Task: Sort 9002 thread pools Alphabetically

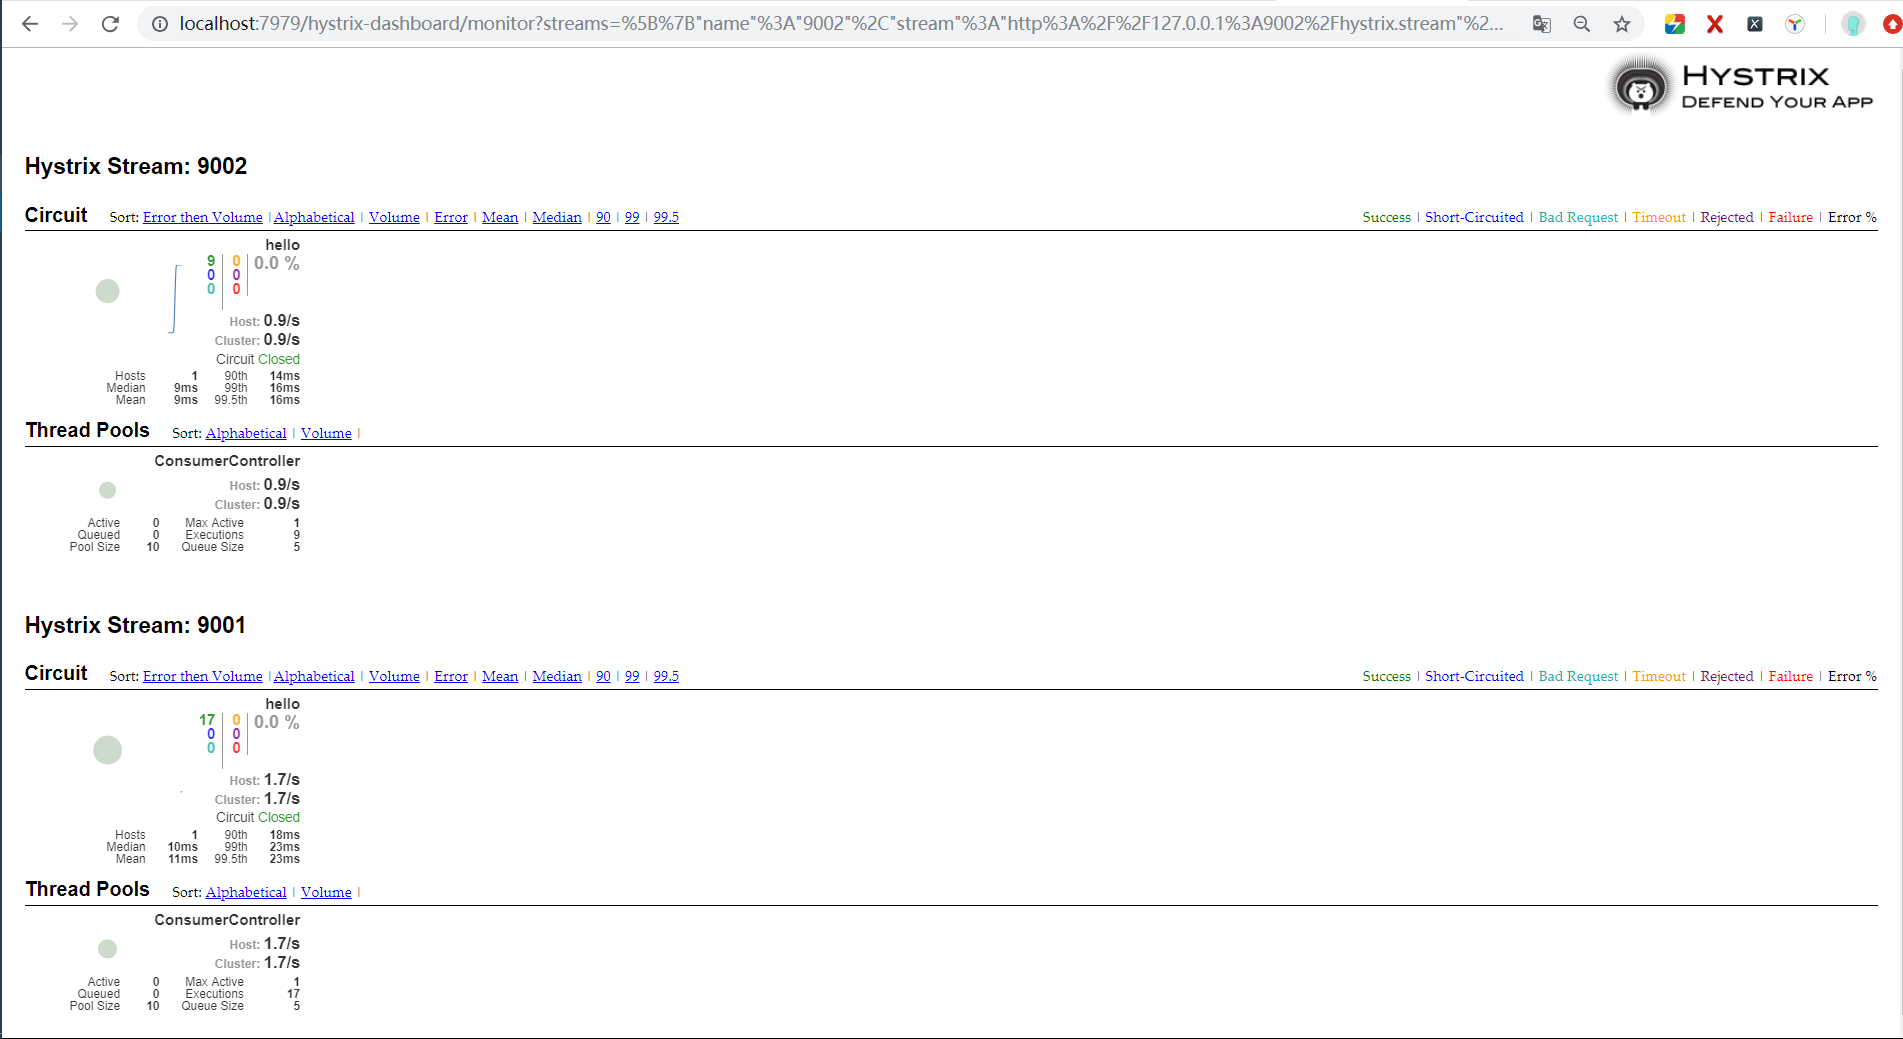Action: point(246,433)
